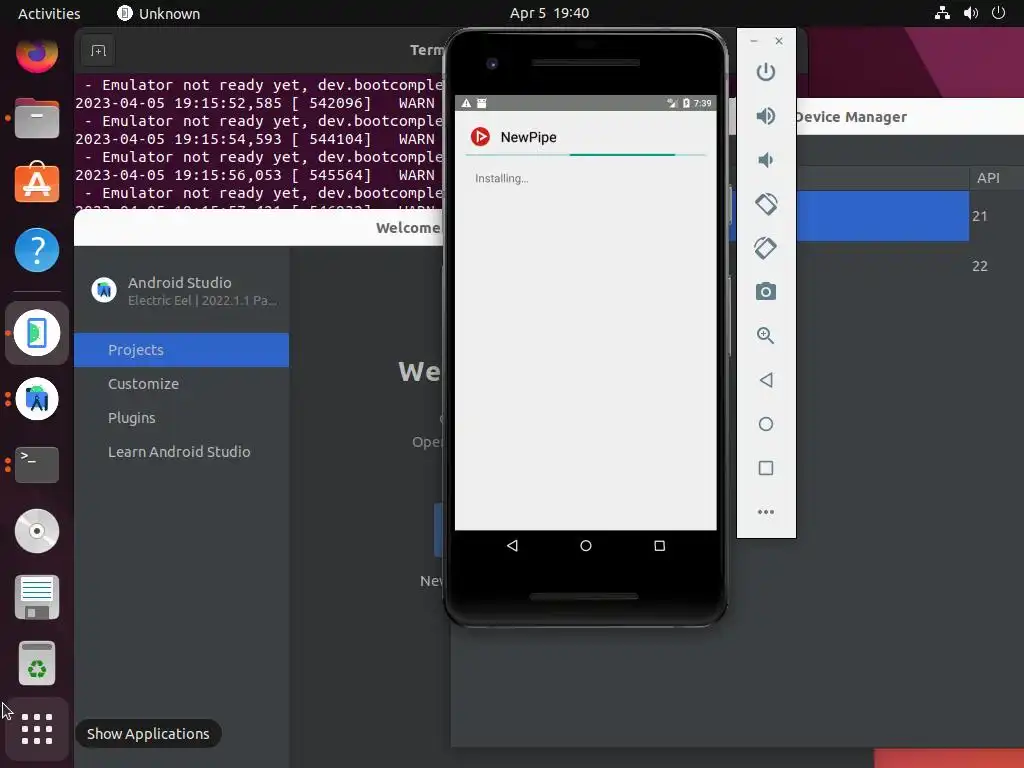This screenshot has height=768, width=1024.
Task: Open extended controls via three dots icon
Action: [x=765, y=512]
